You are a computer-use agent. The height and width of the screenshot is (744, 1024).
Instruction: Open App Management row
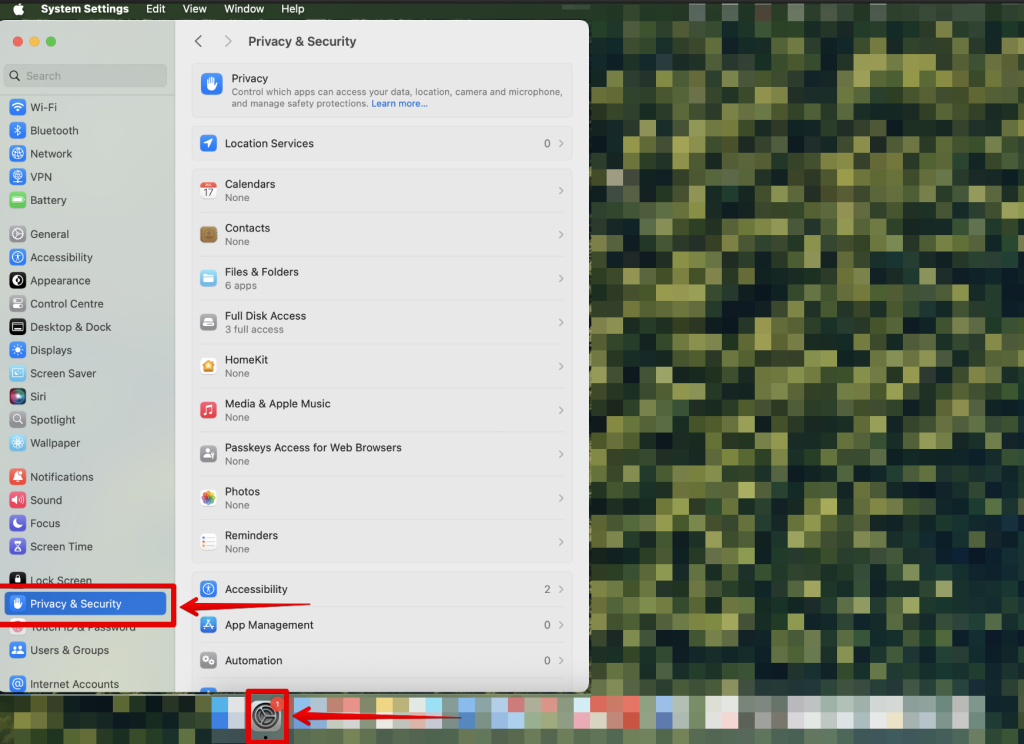382,625
